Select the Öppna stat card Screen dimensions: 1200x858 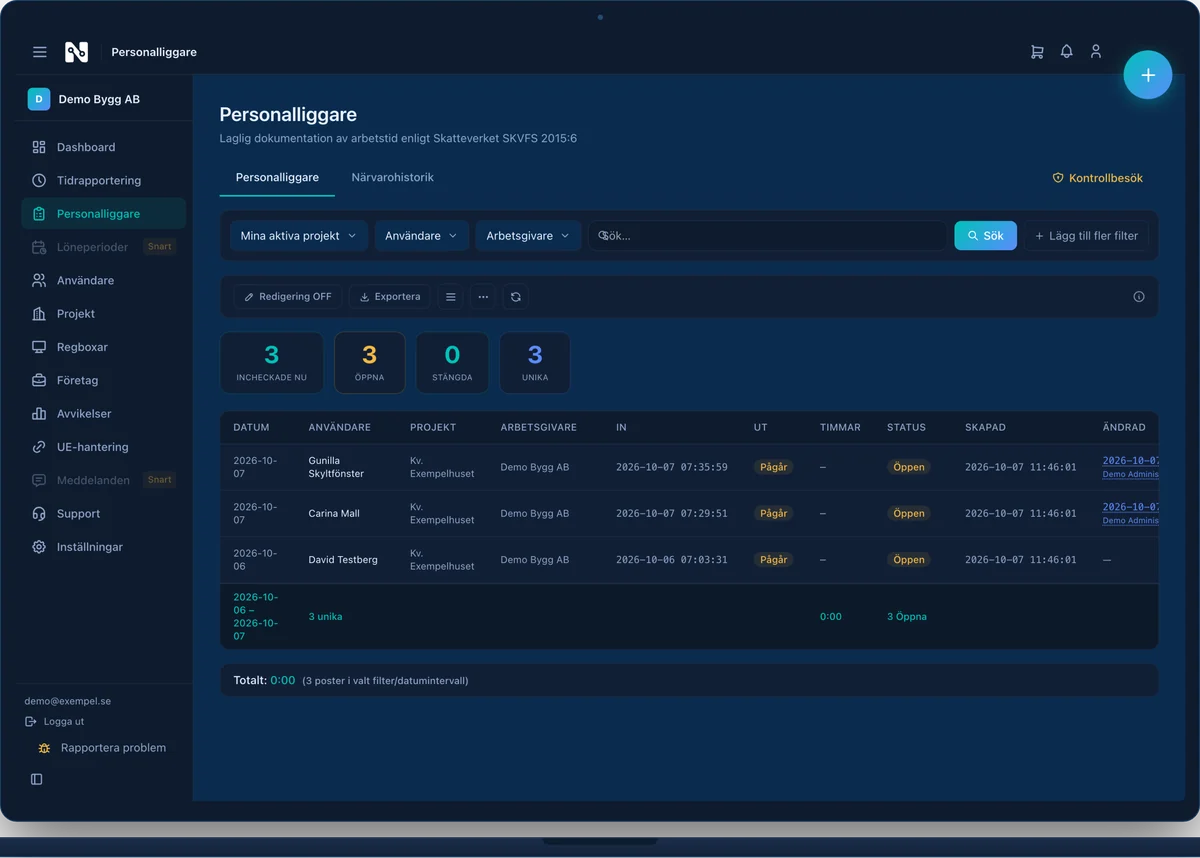pyautogui.click(x=369, y=363)
